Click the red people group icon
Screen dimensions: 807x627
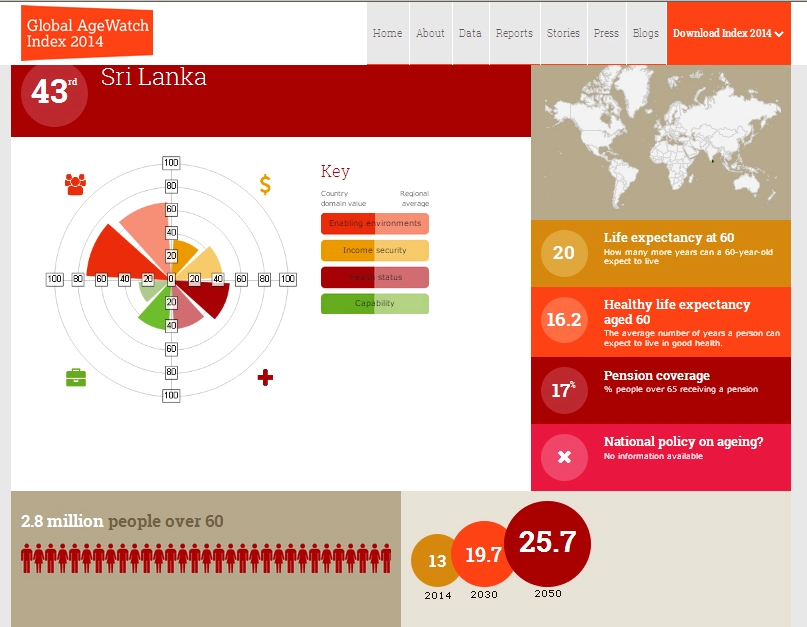coord(75,183)
